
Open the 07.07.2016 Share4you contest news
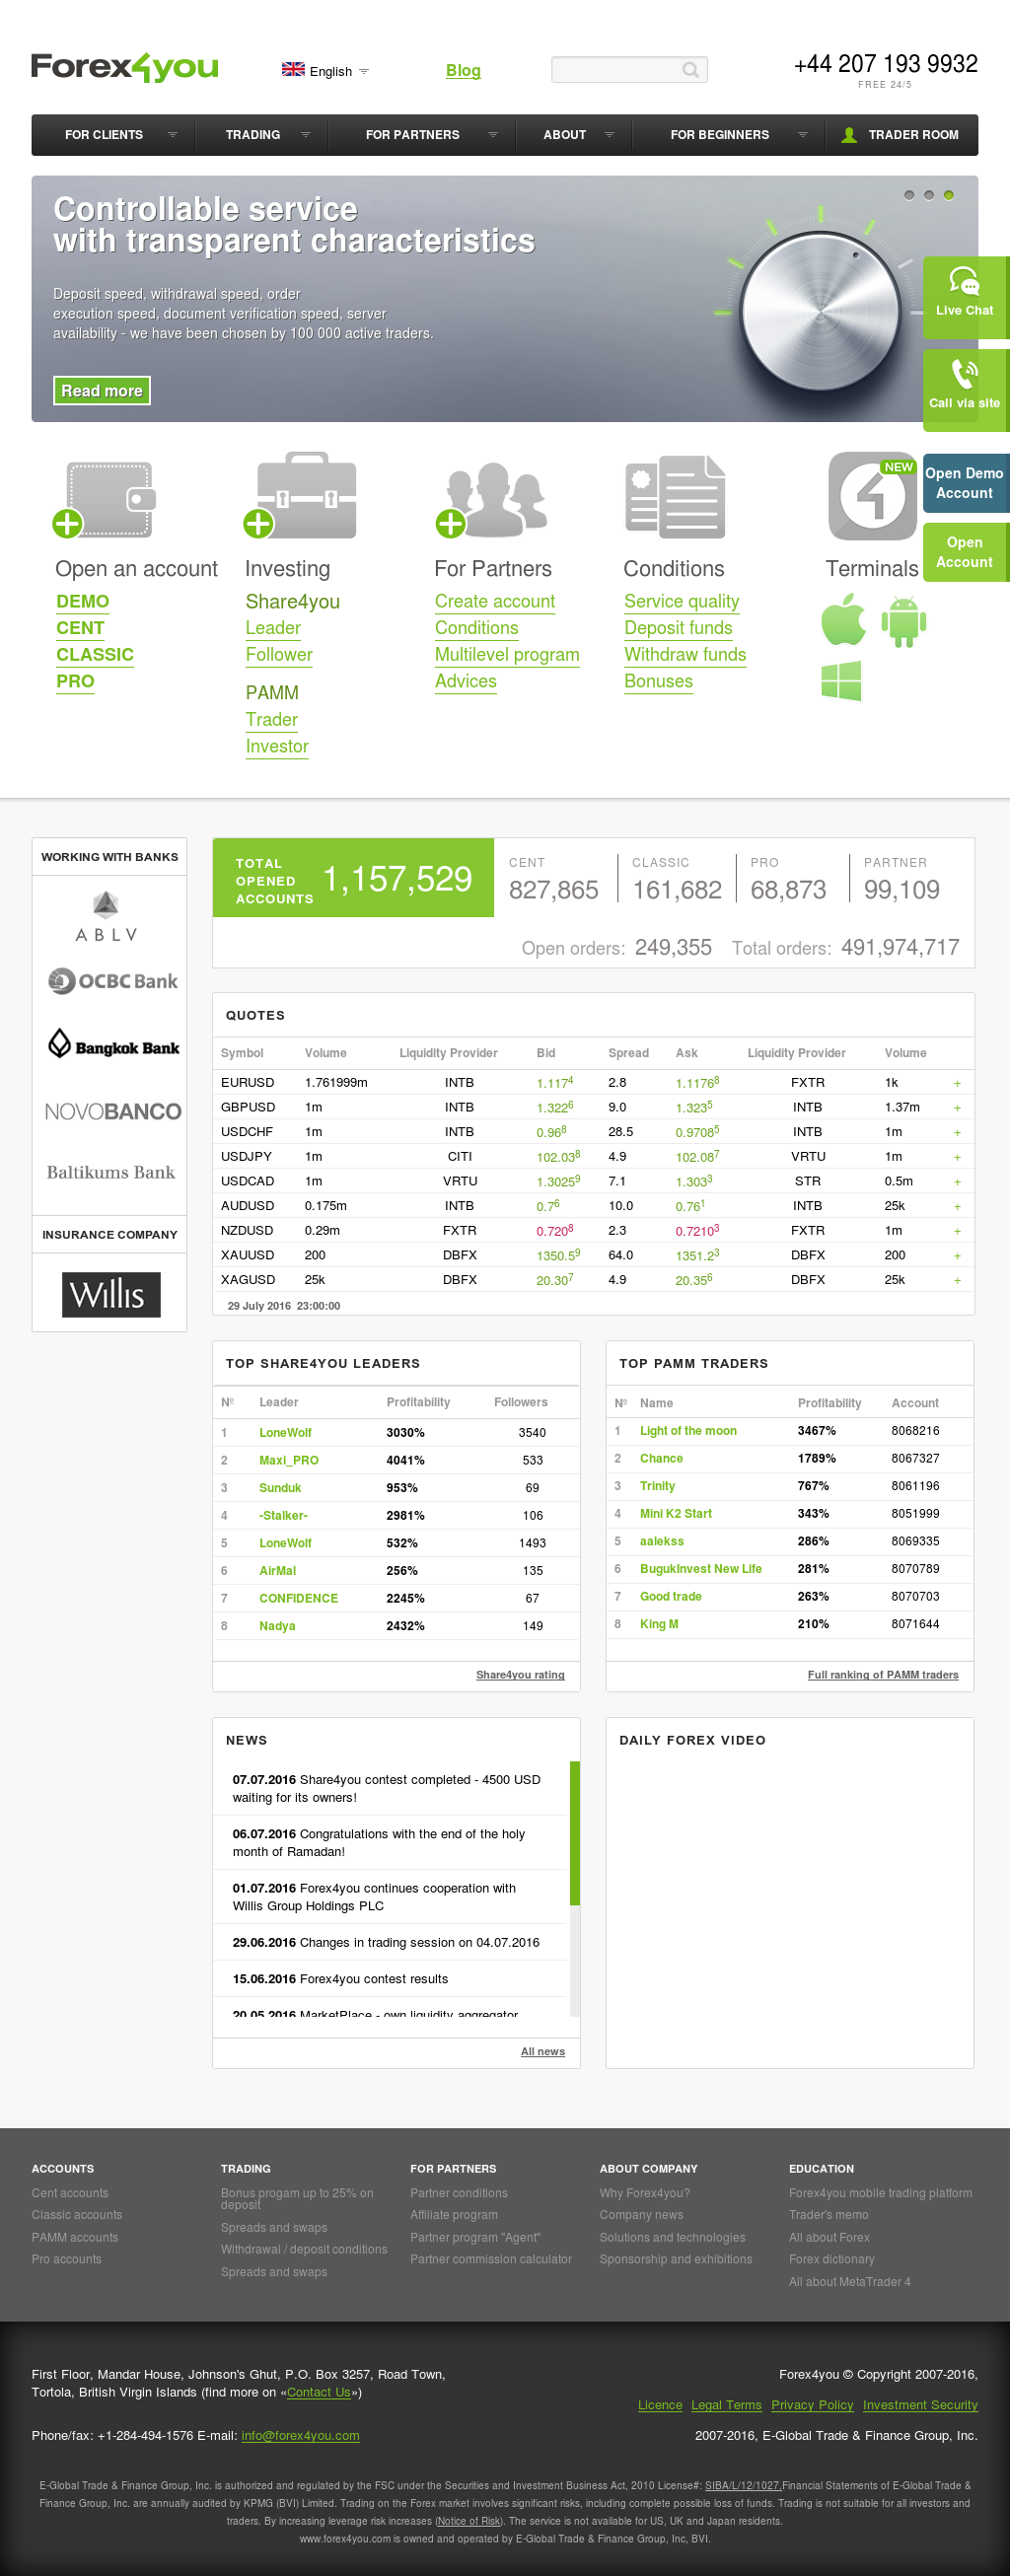(x=386, y=1788)
